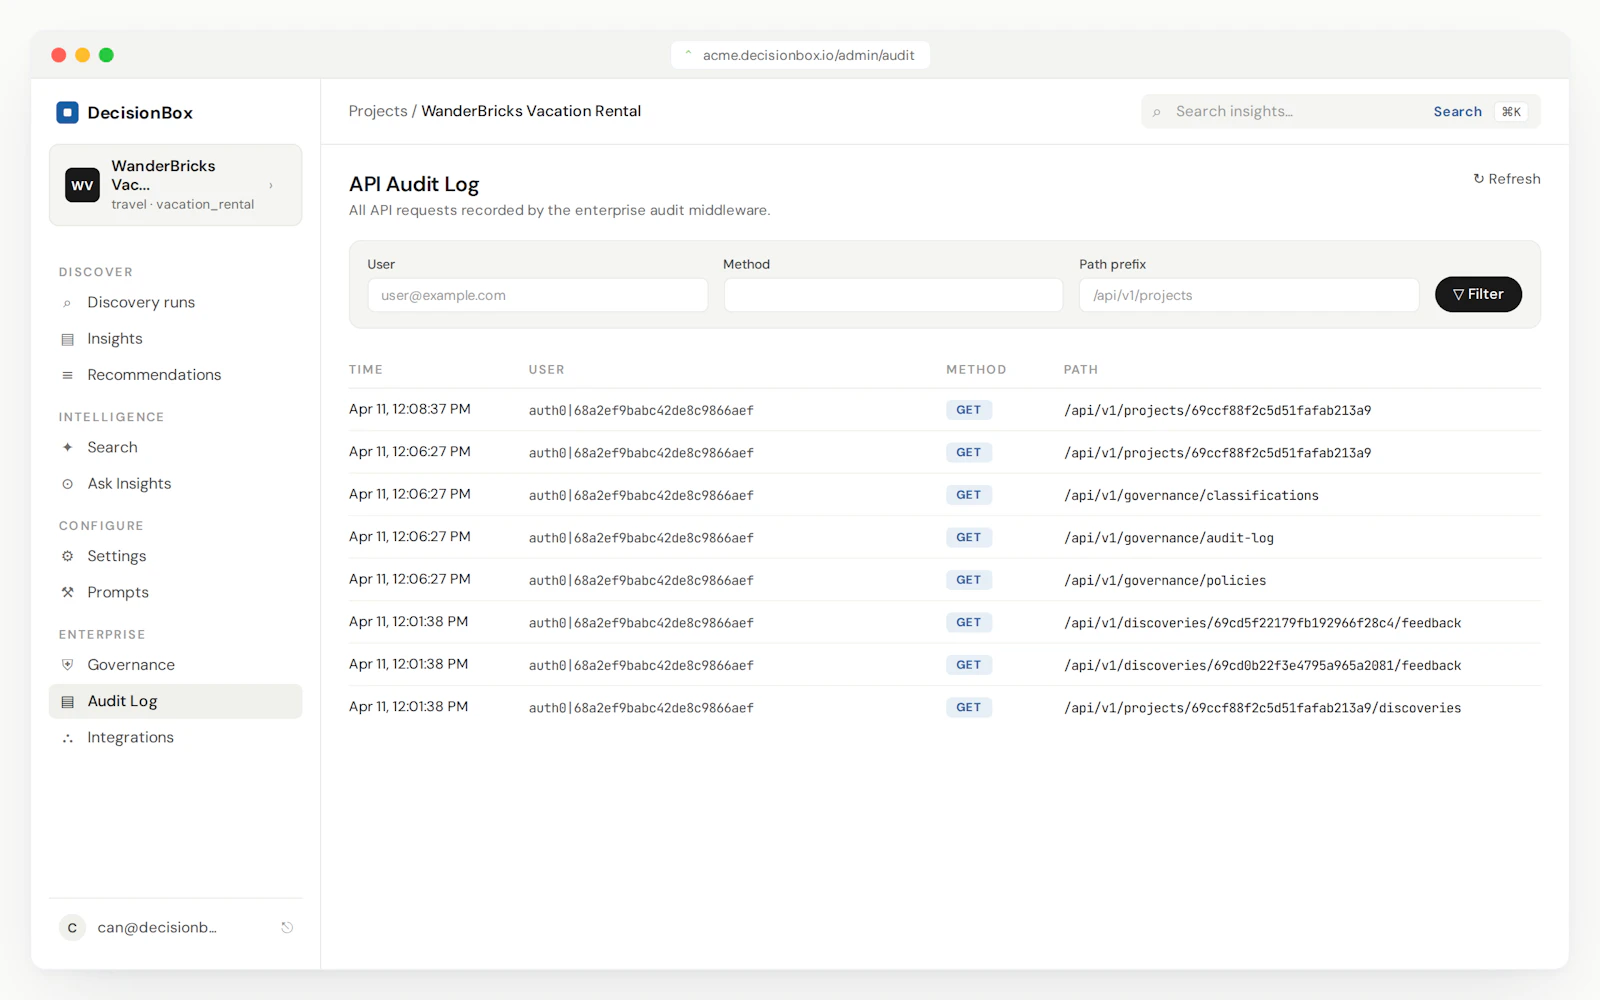1600x1000 pixels.
Task: Click the Ask Insights sidebar icon
Action: (x=67, y=484)
